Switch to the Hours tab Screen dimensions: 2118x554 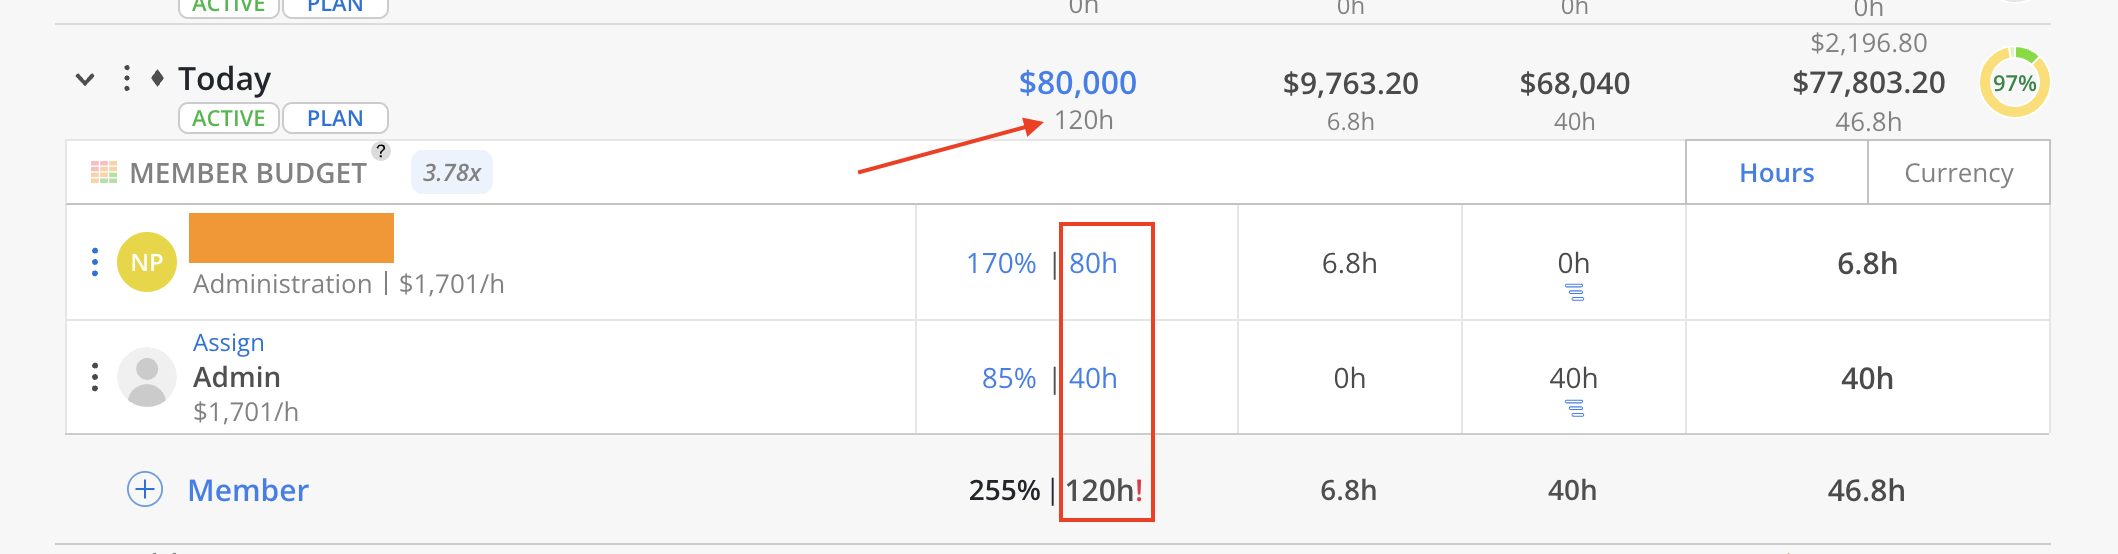click(x=1777, y=172)
